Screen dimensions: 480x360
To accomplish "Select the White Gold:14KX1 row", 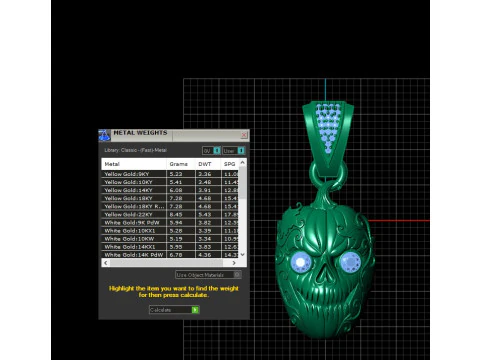I will [x=170, y=247].
